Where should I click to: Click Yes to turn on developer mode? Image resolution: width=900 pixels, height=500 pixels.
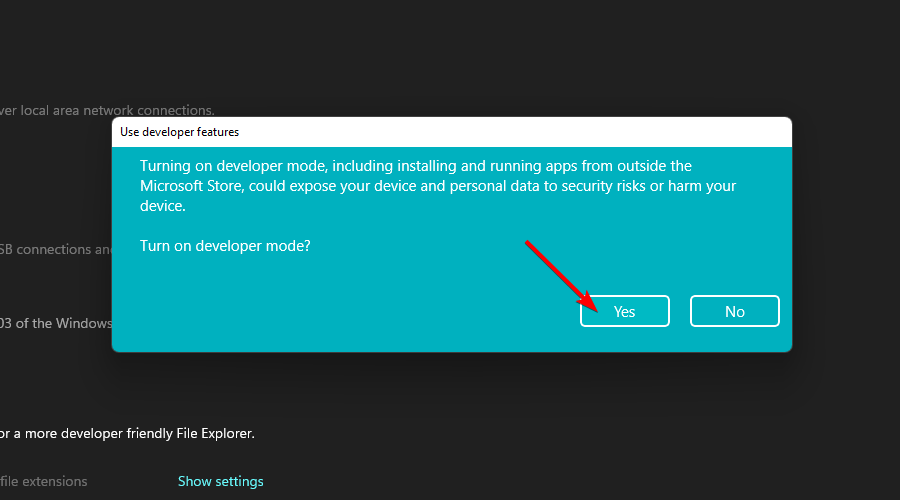point(624,311)
